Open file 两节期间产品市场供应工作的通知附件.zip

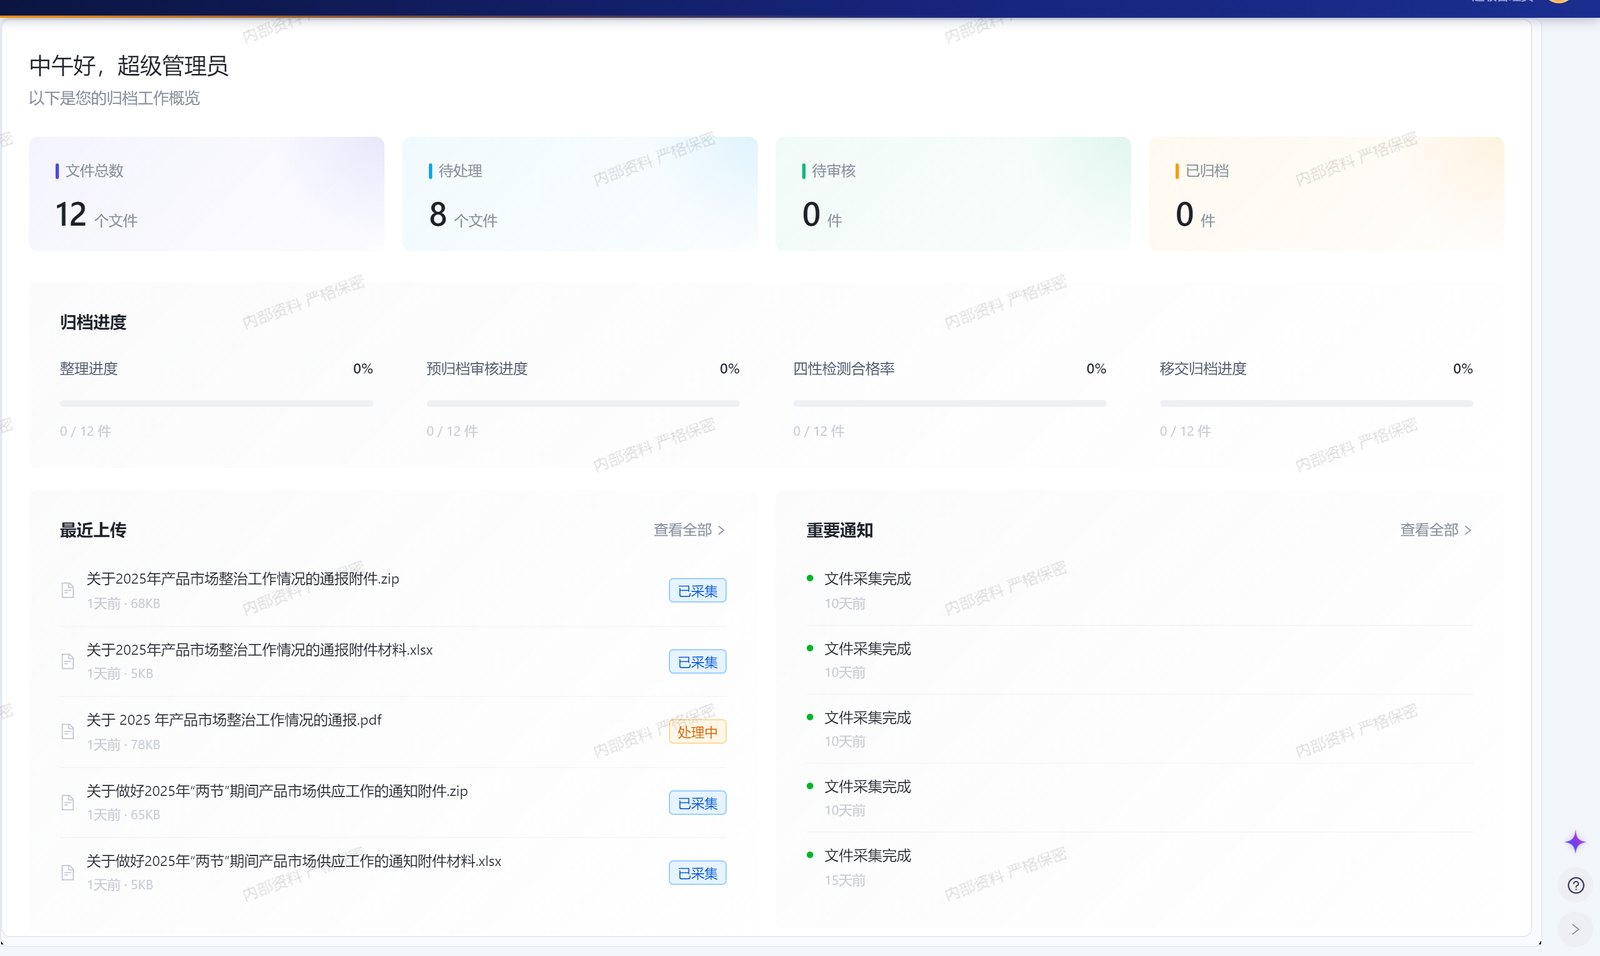[277, 791]
